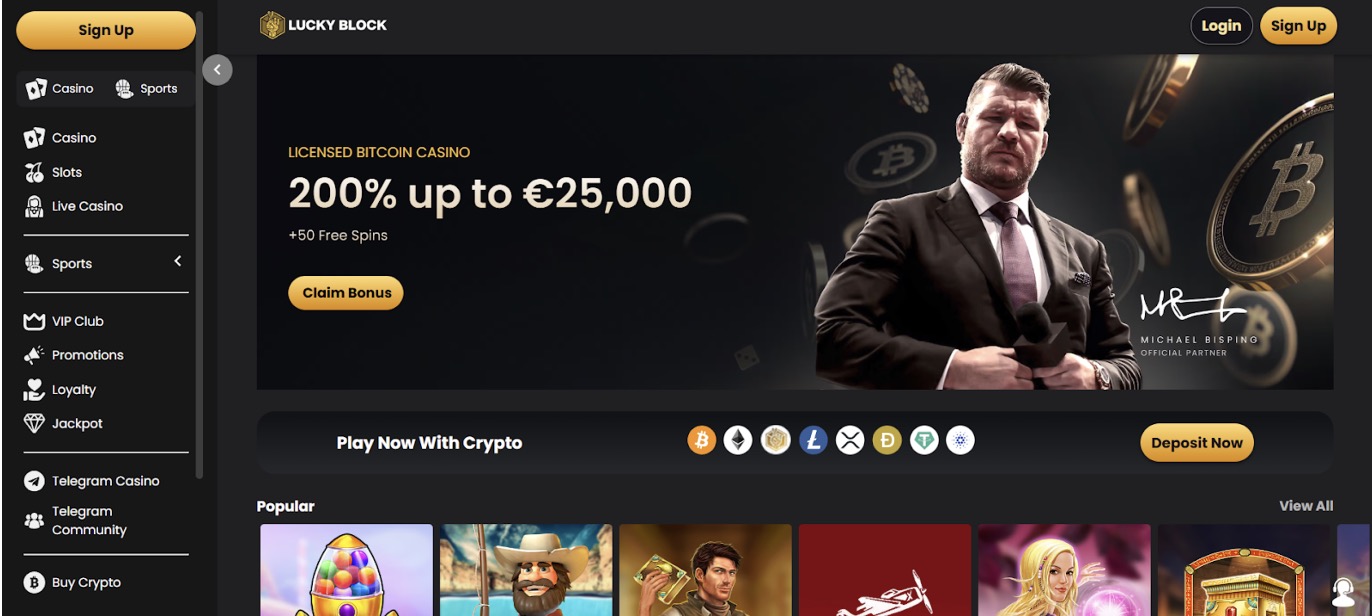This screenshot has width=1372, height=616.
Task: Select the Ethereum crypto icon
Action: click(738, 440)
